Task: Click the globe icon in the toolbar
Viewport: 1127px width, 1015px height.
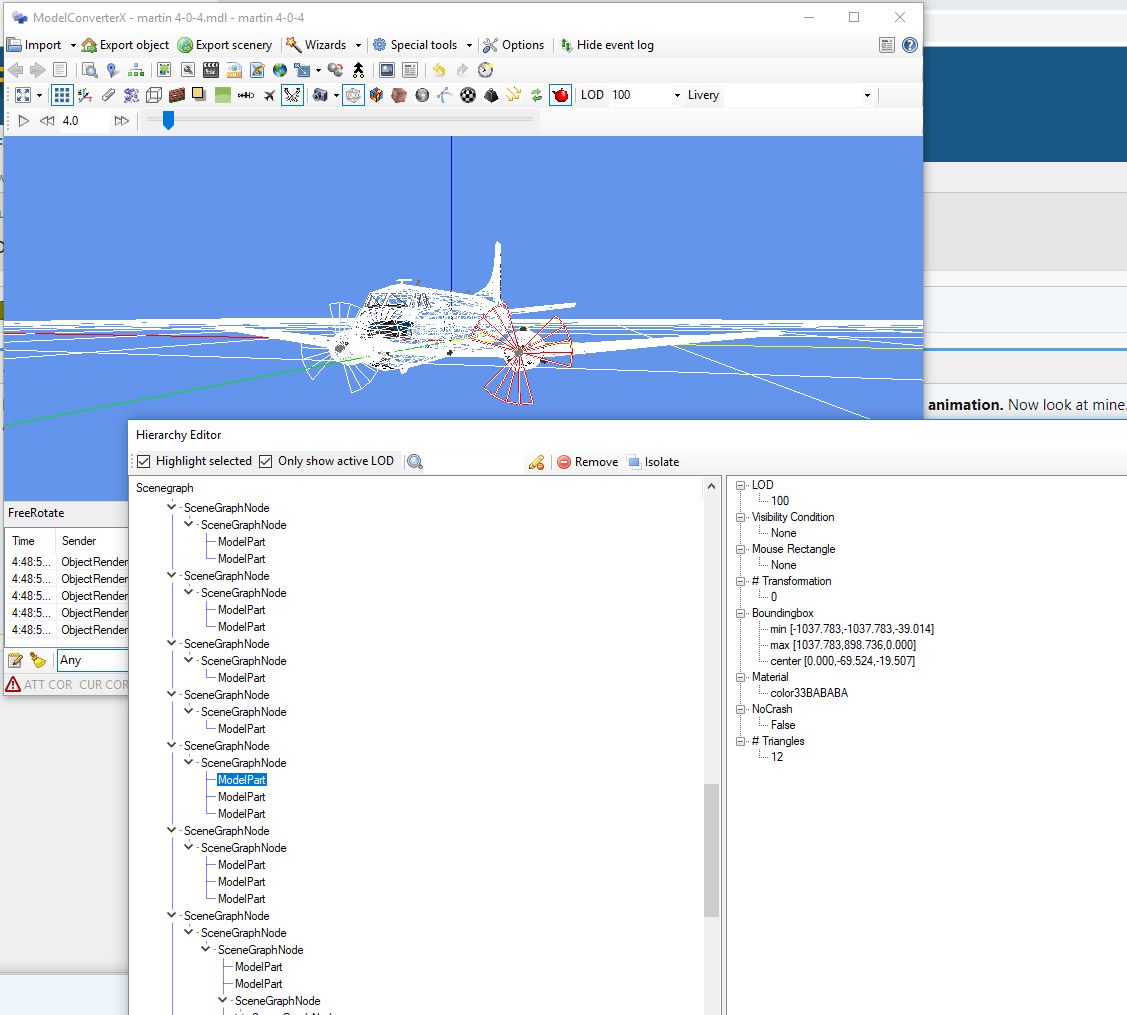Action: (x=280, y=70)
